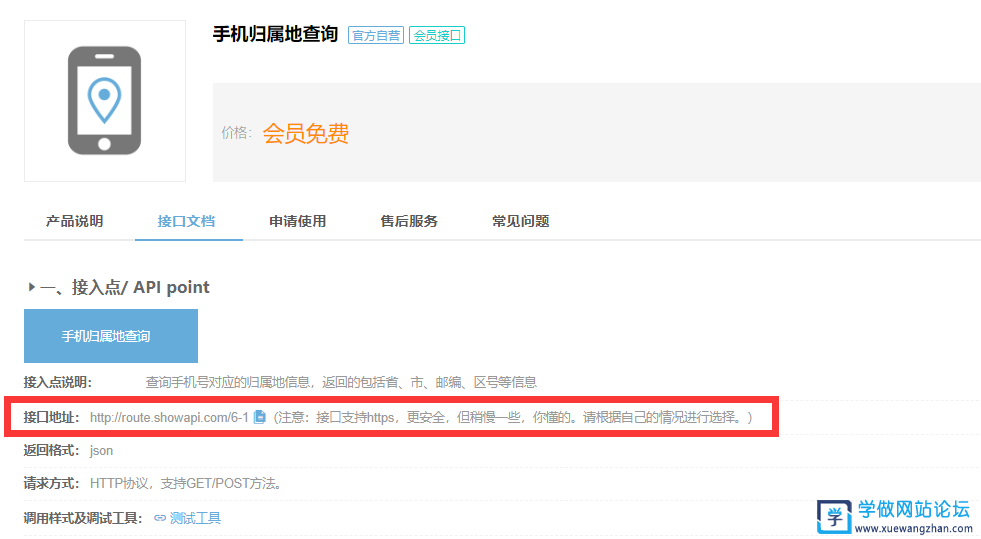Open the 测试工具 link

click(x=195, y=518)
